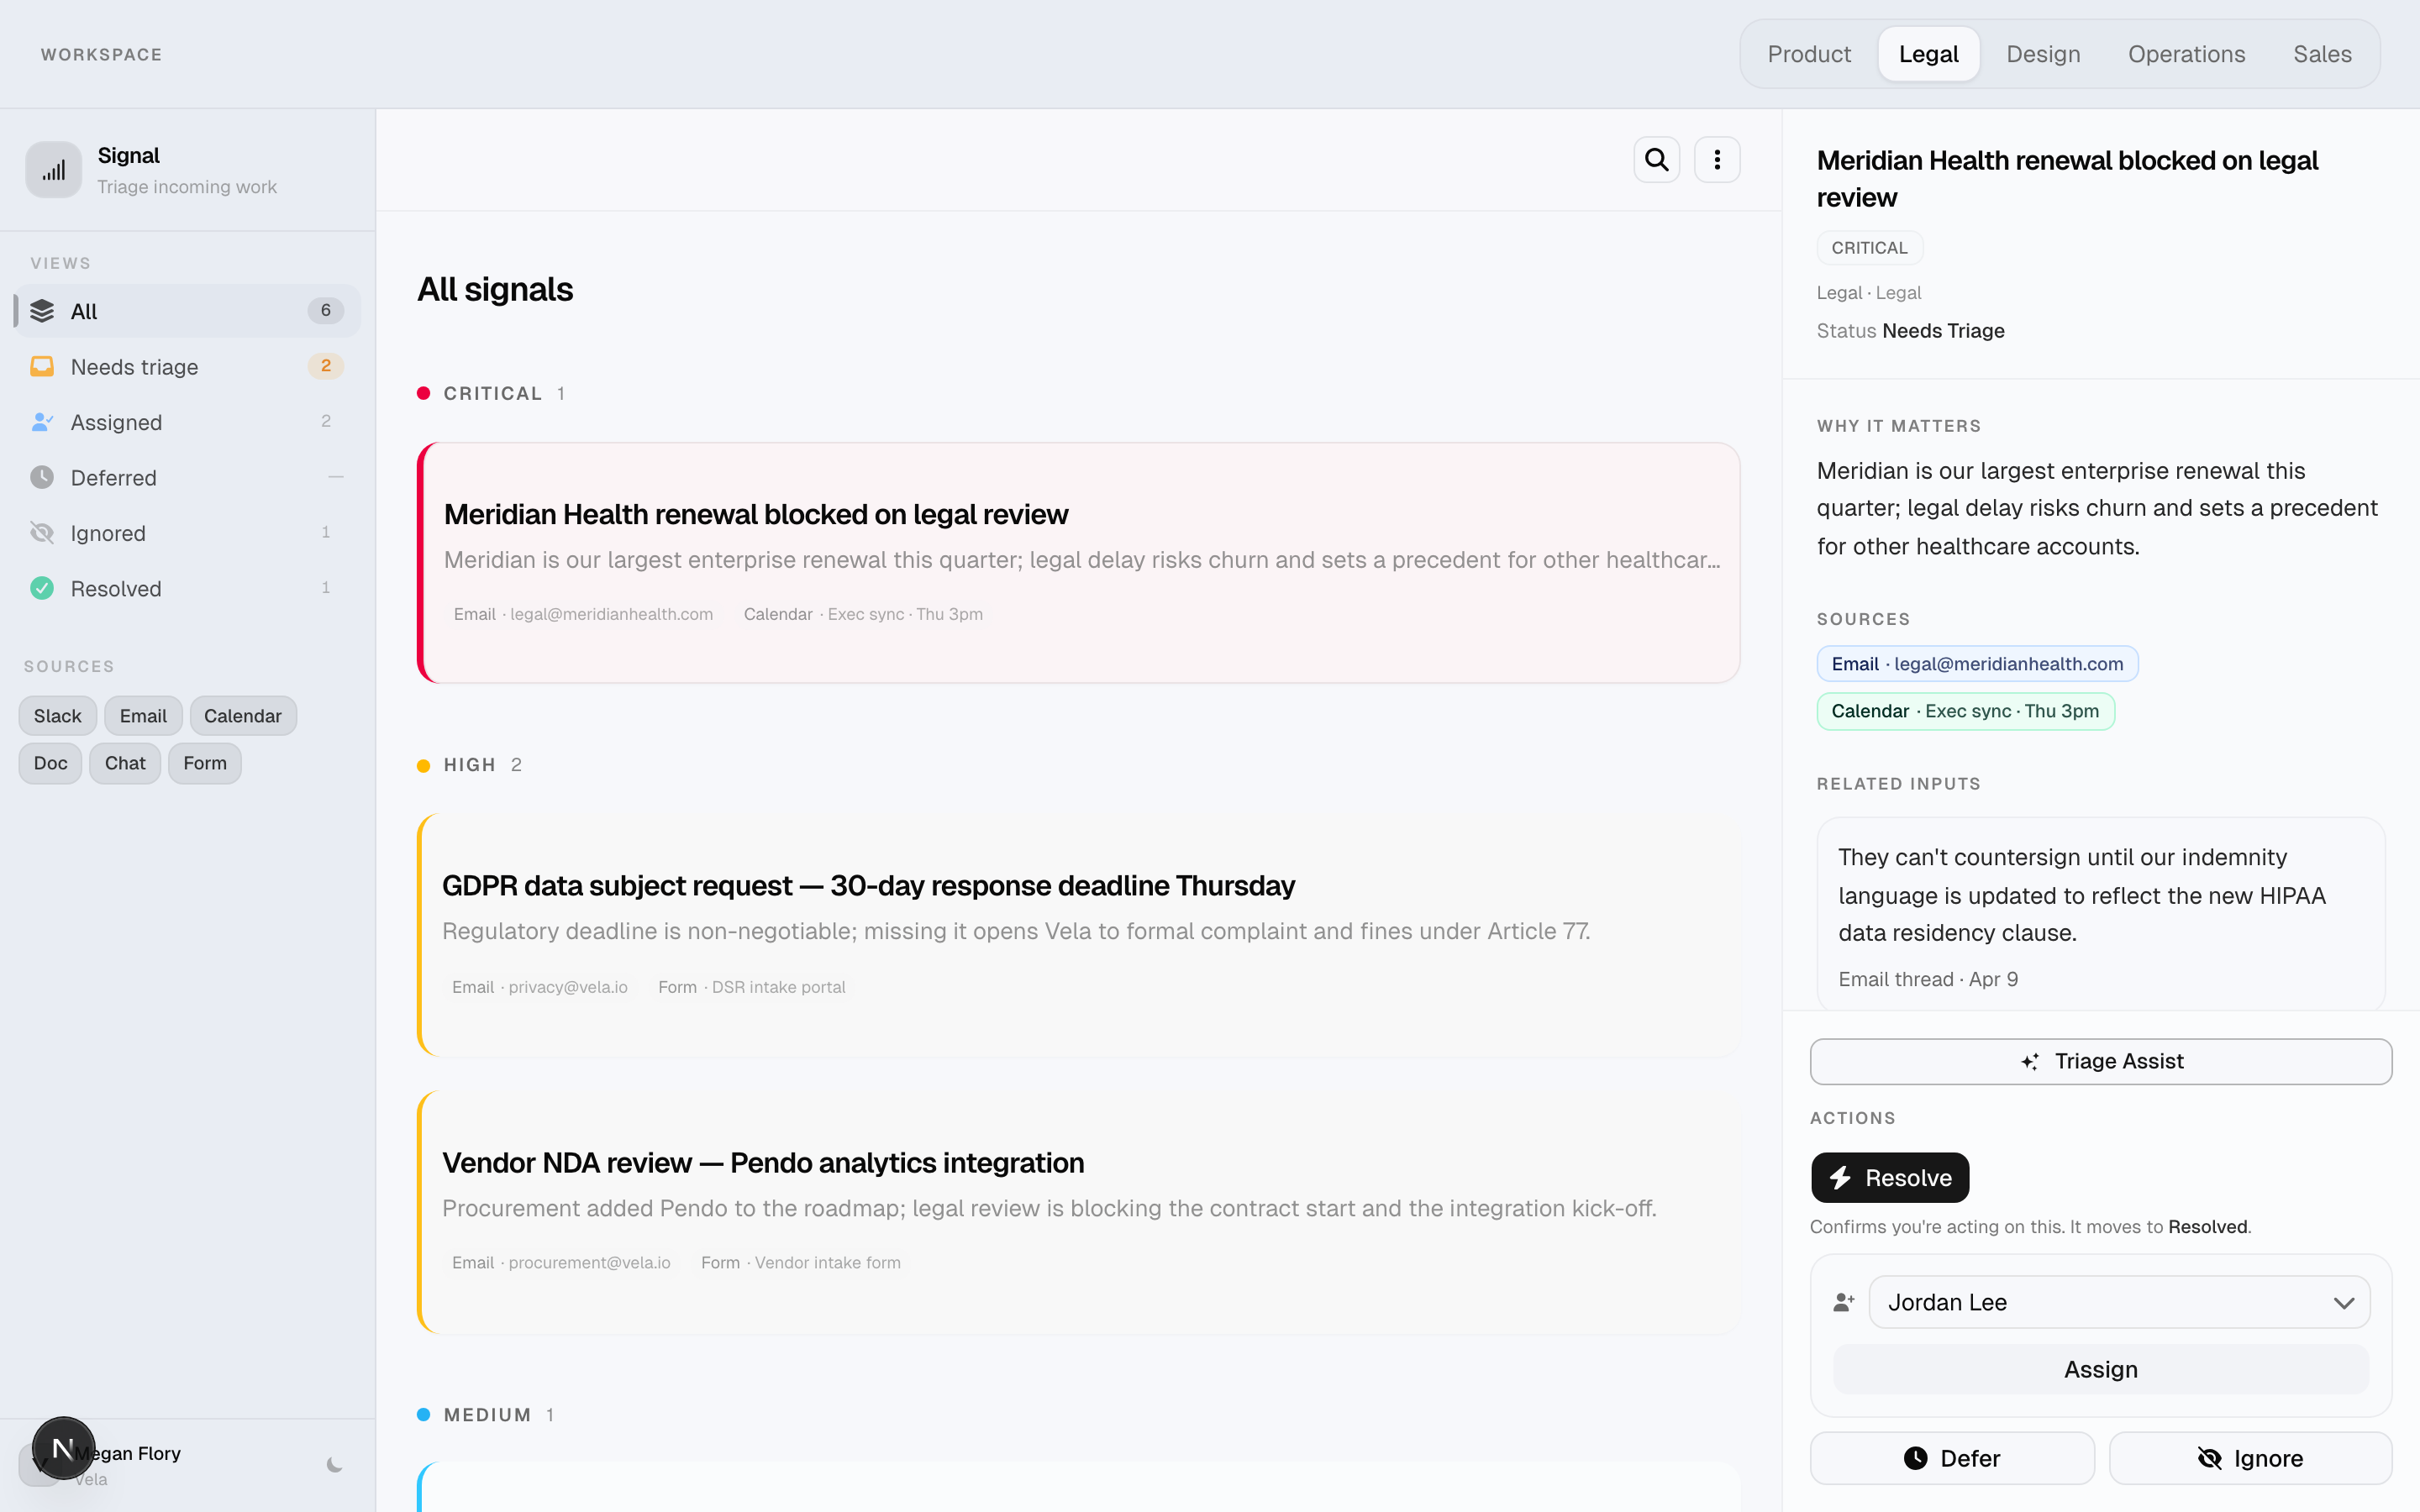The image size is (2420, 1512).
Task: Switch to the Legal tab
Action: [1928, 54]
